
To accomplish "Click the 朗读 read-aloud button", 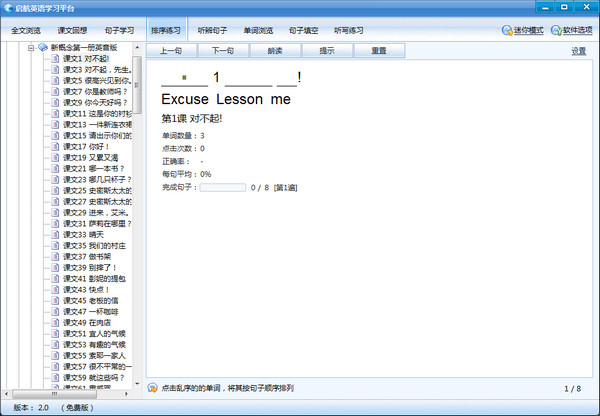I will (x=275, y=51).
